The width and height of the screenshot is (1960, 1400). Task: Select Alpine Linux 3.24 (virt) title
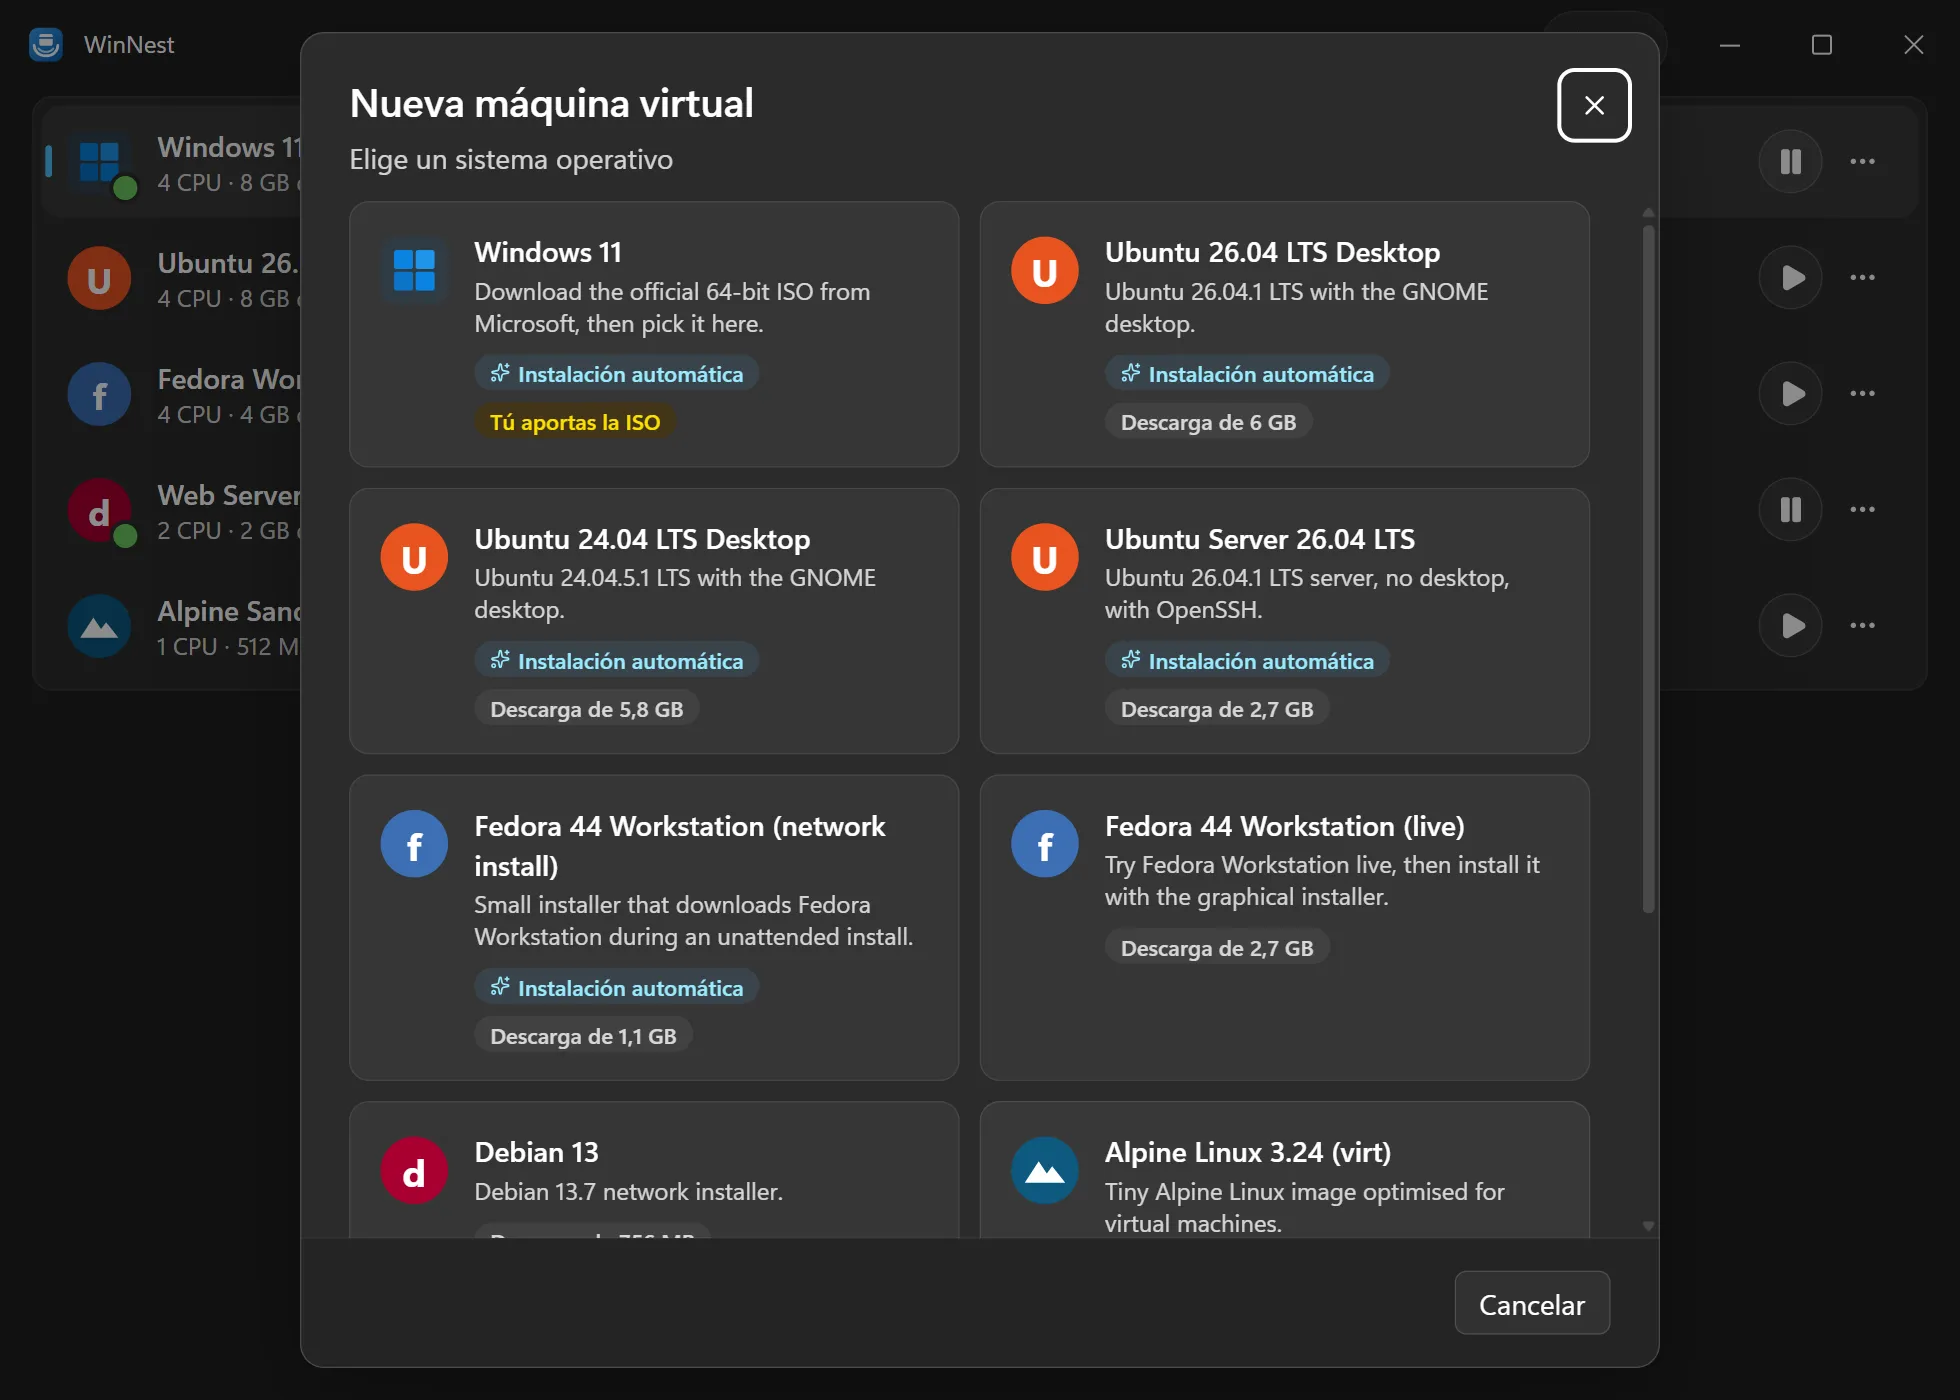pos(1248,1152)
